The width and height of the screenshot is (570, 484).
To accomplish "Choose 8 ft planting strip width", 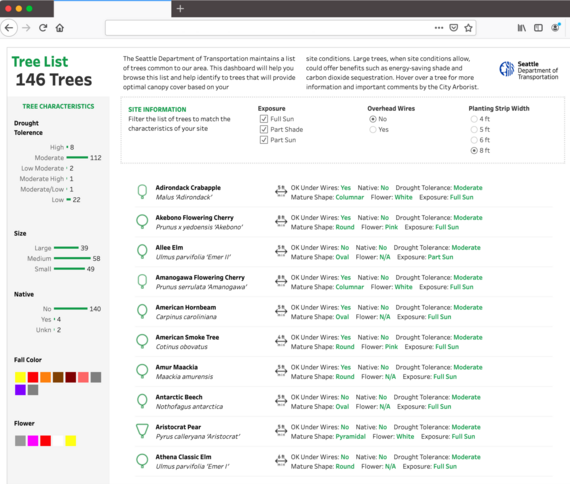I will click(x=474, y=151).
